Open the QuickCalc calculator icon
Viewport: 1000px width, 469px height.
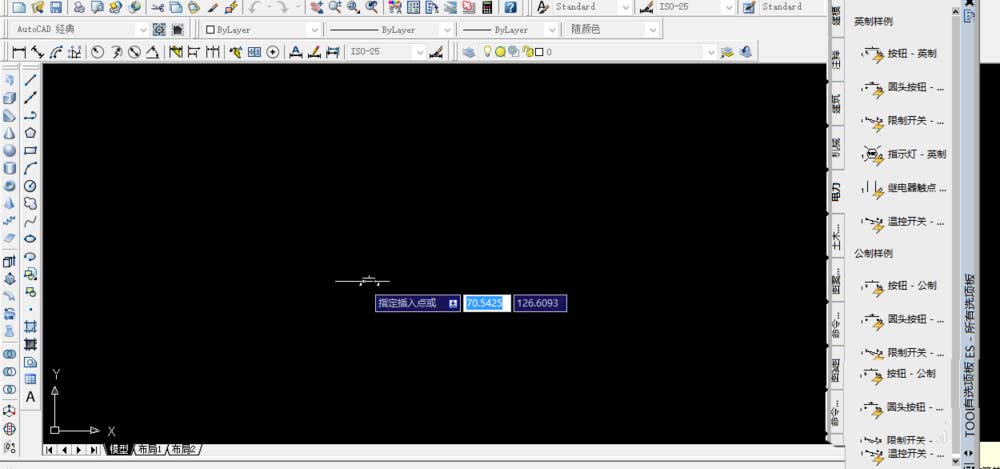(x=487, y=7)
